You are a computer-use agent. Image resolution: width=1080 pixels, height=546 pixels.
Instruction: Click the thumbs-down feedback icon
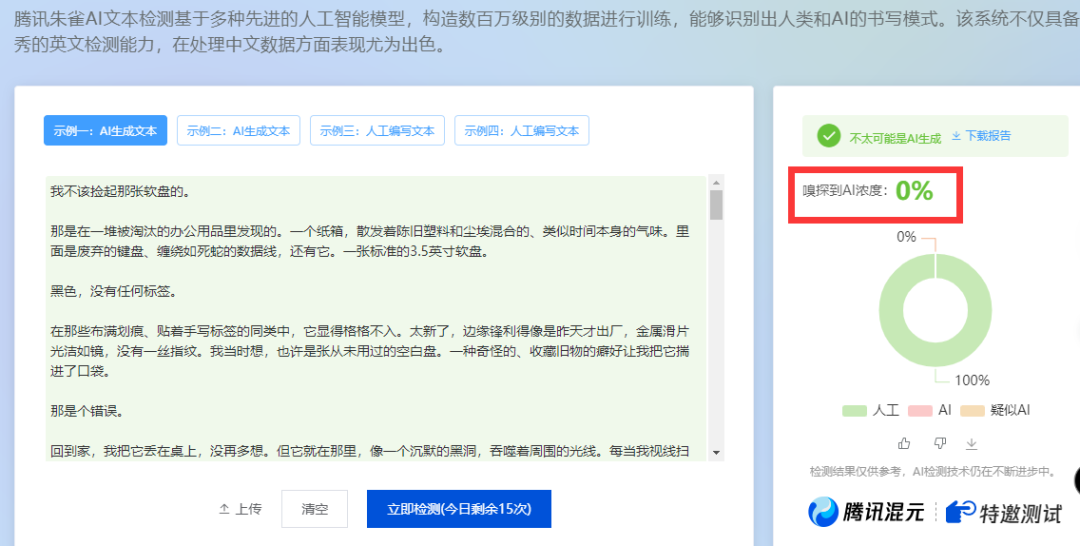coord(939,443)
